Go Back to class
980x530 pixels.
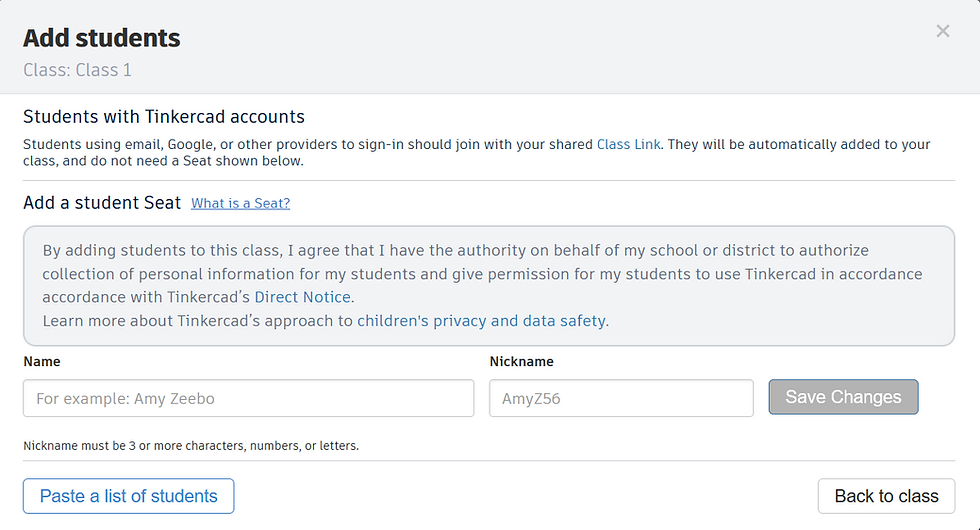point(886,496)
